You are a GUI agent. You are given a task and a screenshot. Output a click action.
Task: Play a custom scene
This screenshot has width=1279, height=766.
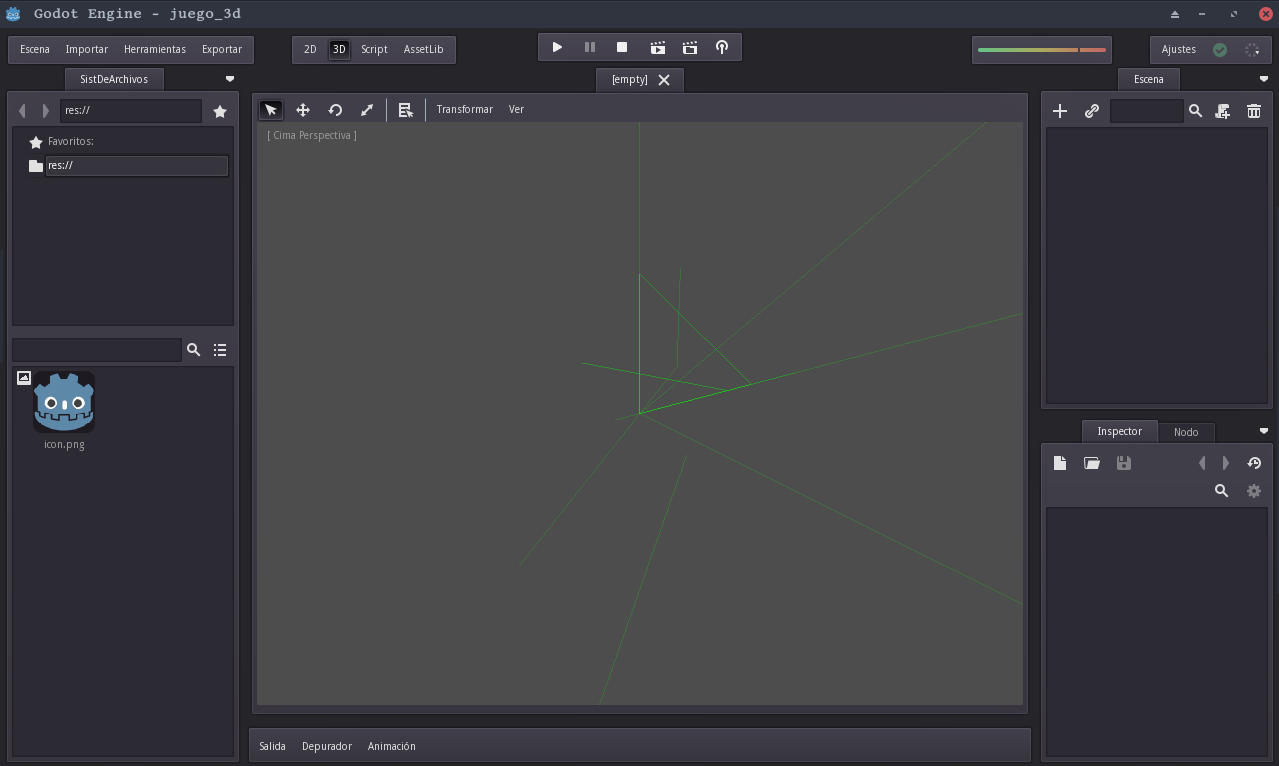[690, 47]
